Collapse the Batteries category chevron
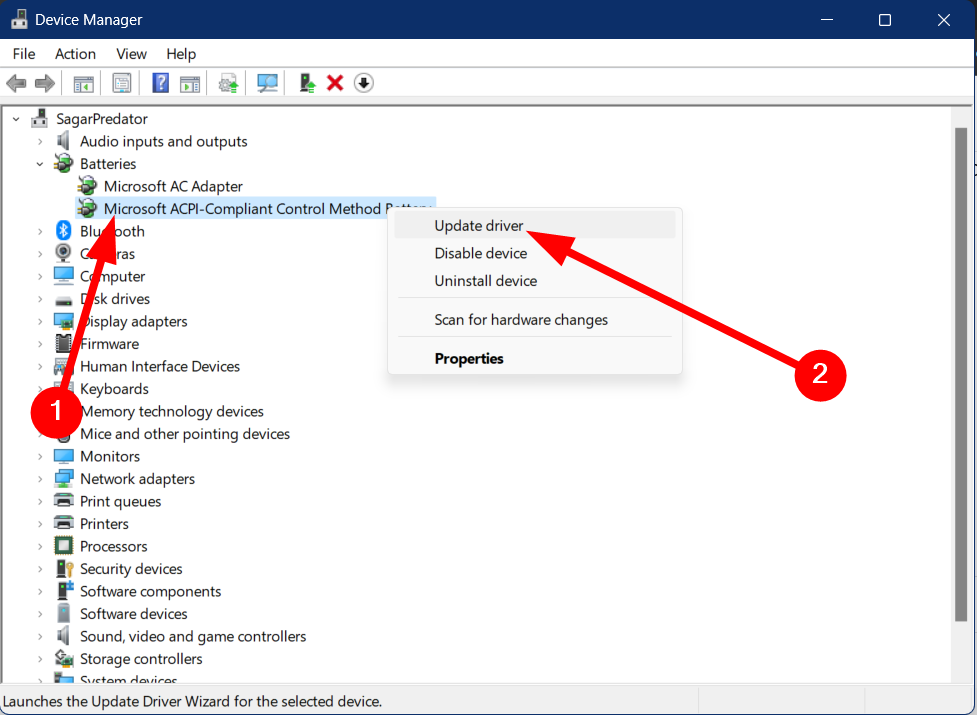The height and width of the screenshot is (715, 977). tap(40, 164)
